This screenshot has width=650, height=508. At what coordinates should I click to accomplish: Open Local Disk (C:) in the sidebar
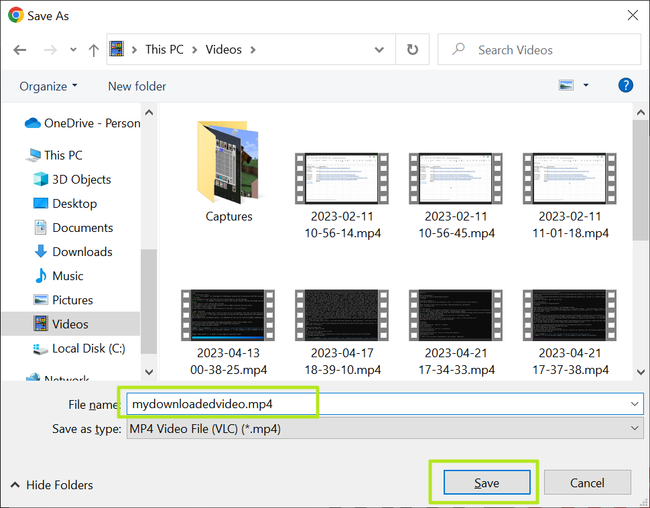[79, 348]
